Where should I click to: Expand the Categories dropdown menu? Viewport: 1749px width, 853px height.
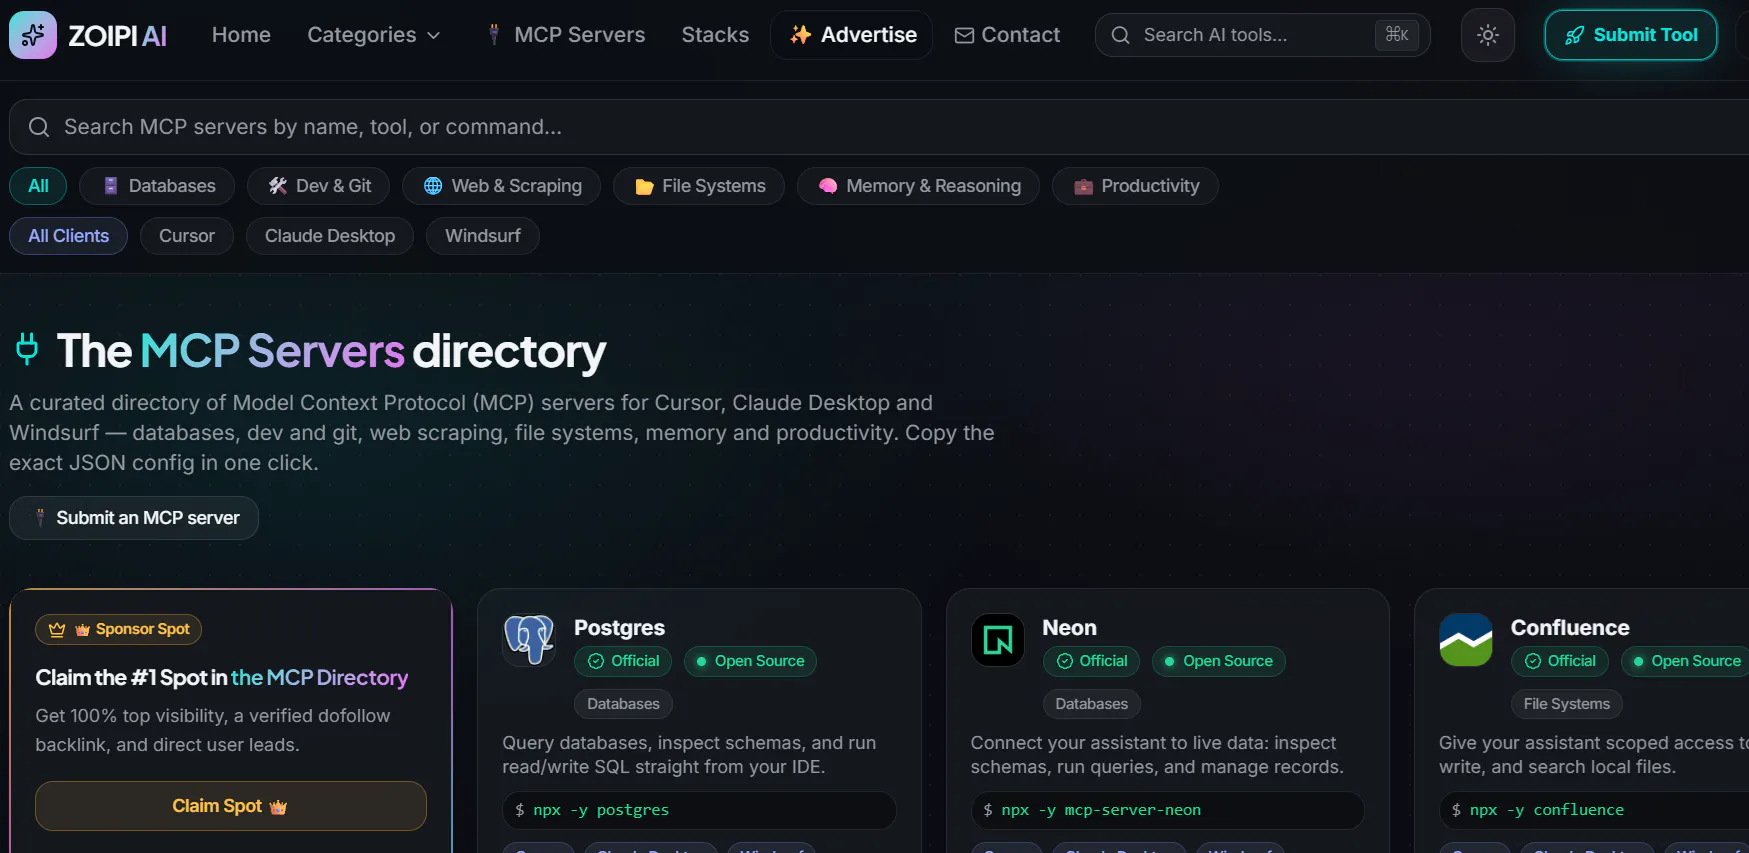(x=373, y=35)
